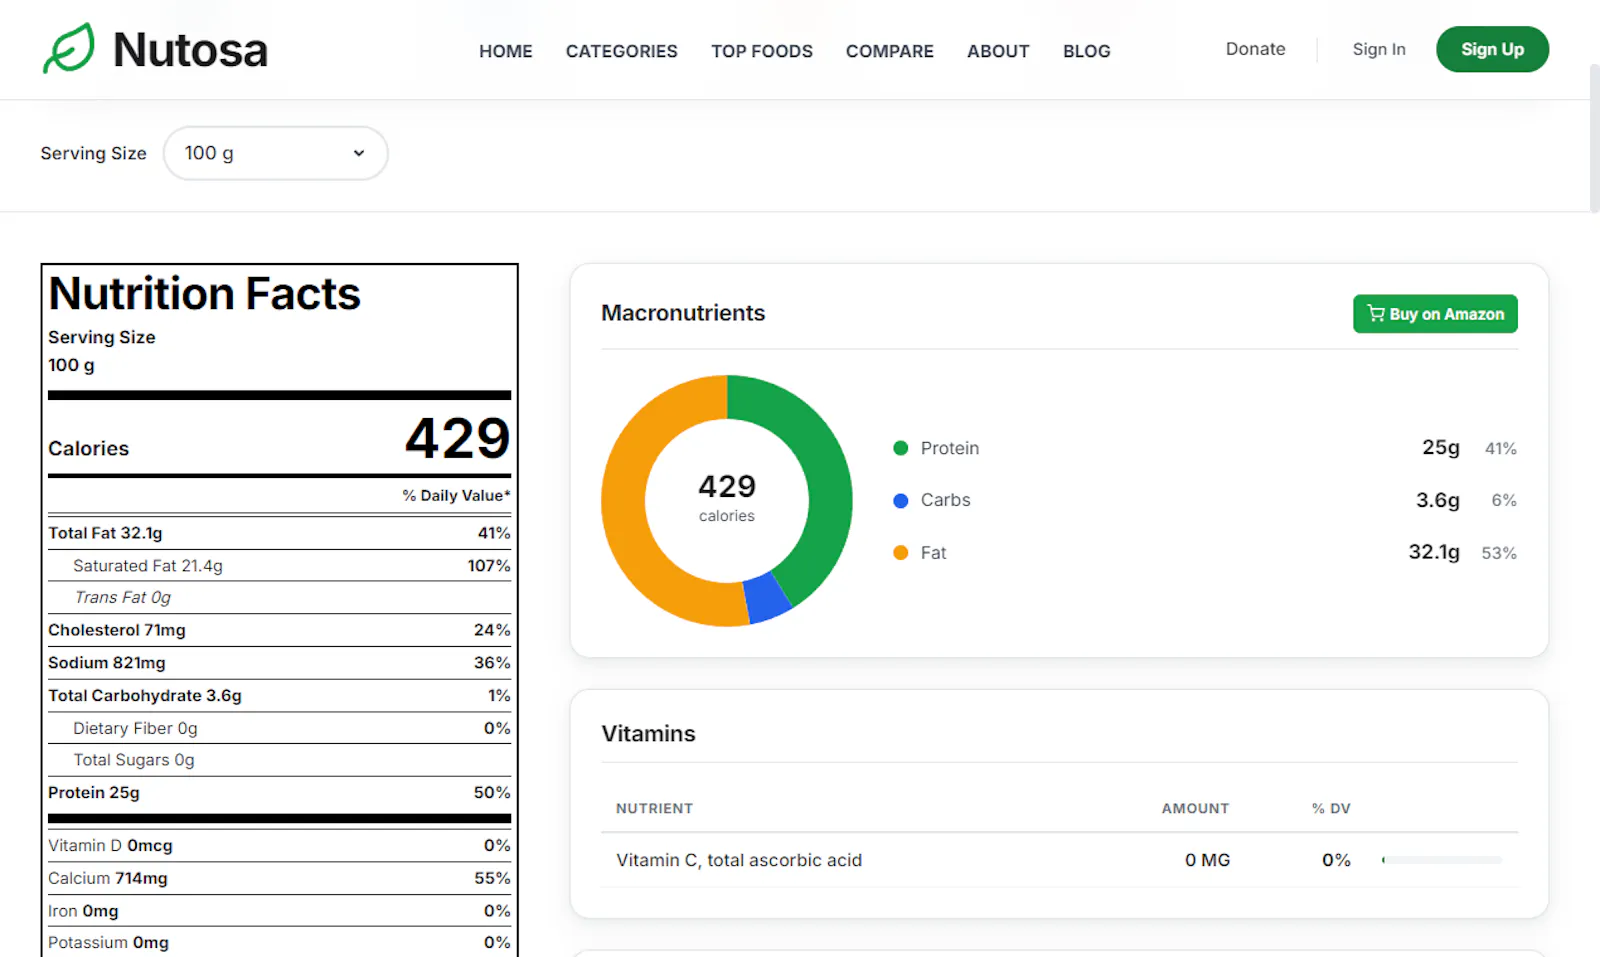This screenshot has height=957, width=1600.
Task: Click the "Sodium 821mg" row
Action: pyautogui.click(x=279, y=663)
